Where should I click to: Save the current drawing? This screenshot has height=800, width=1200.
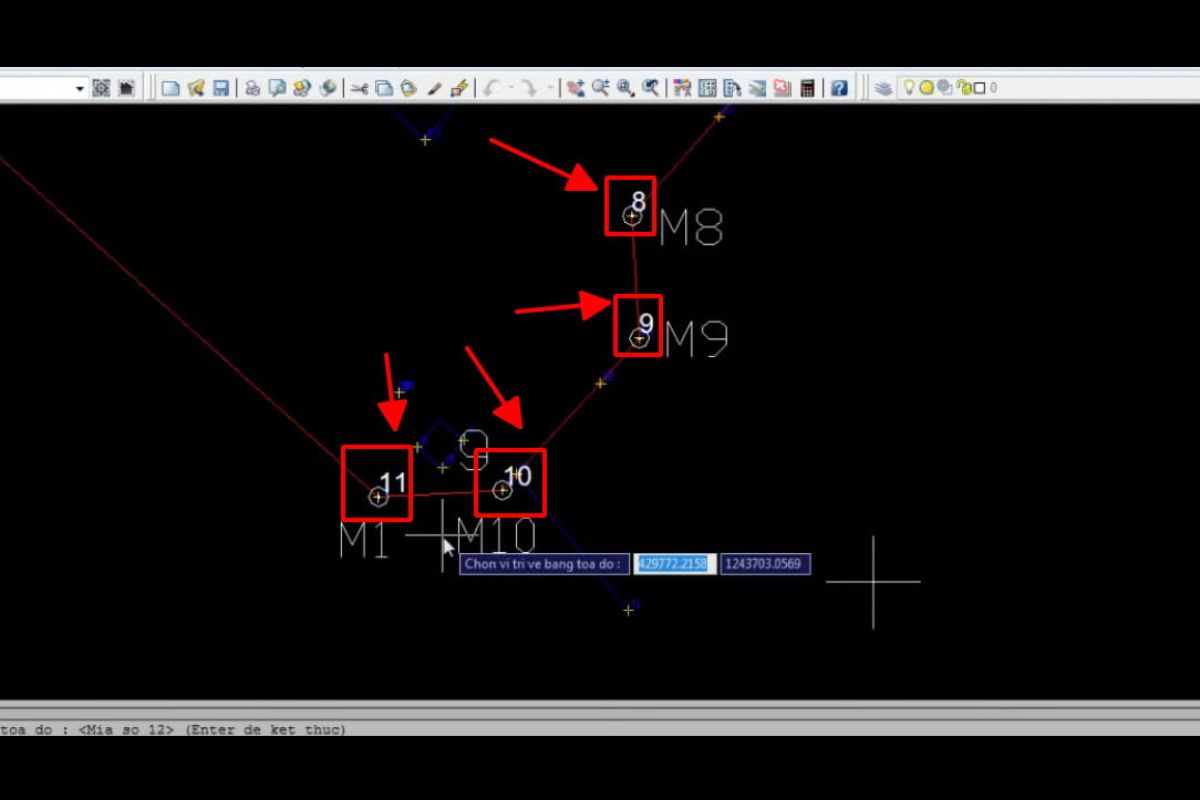pyautogui.click(x=221, y=87)
